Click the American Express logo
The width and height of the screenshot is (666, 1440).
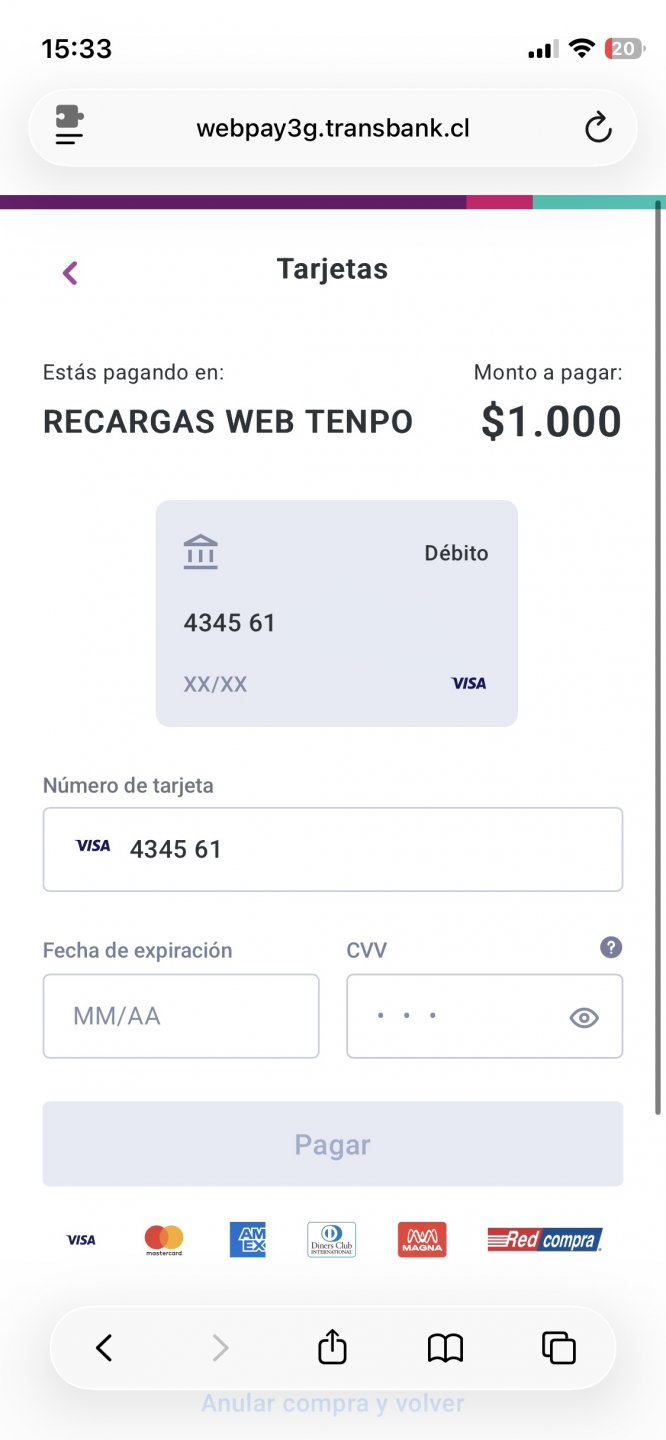(248, 1240)
